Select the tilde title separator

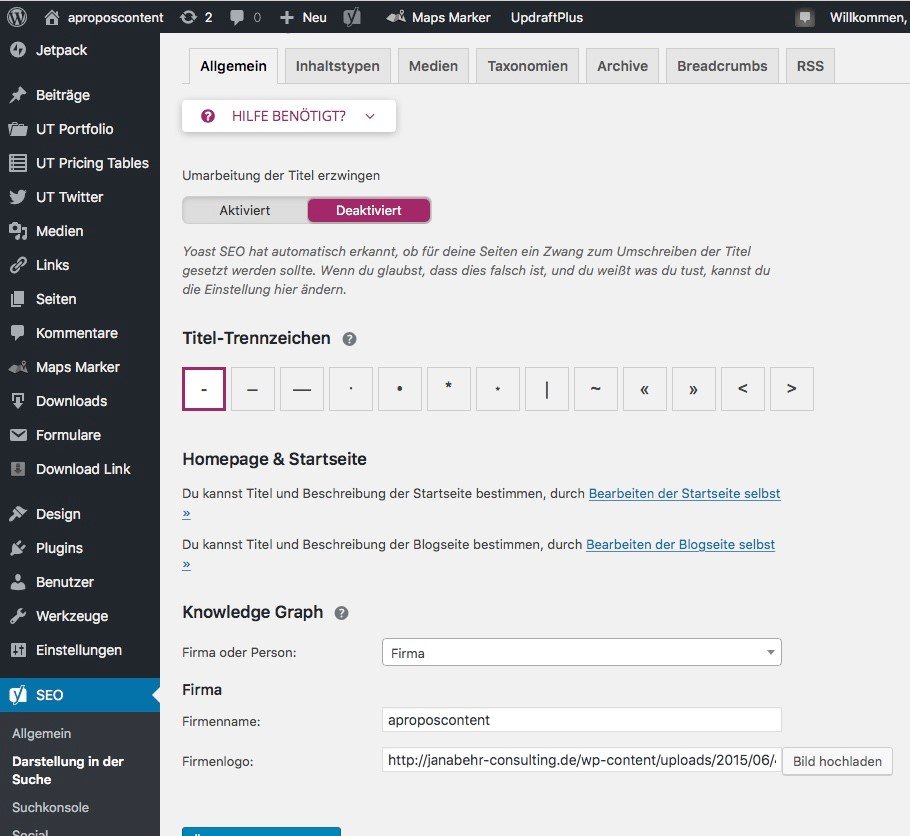point(595,389)
